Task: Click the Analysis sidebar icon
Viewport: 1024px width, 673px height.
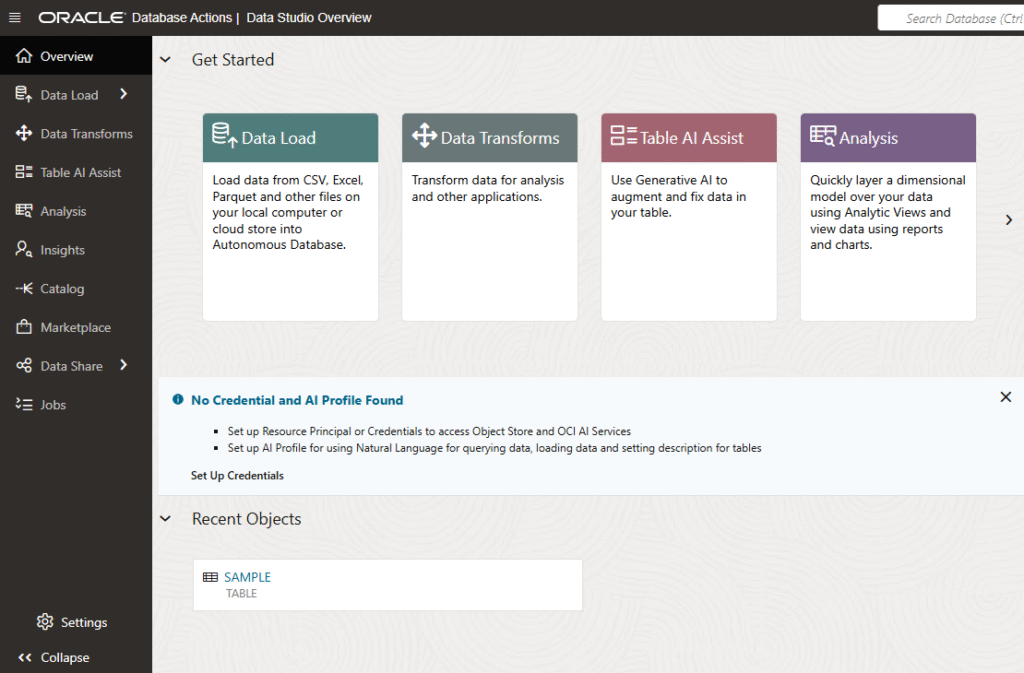Action: 24,211
